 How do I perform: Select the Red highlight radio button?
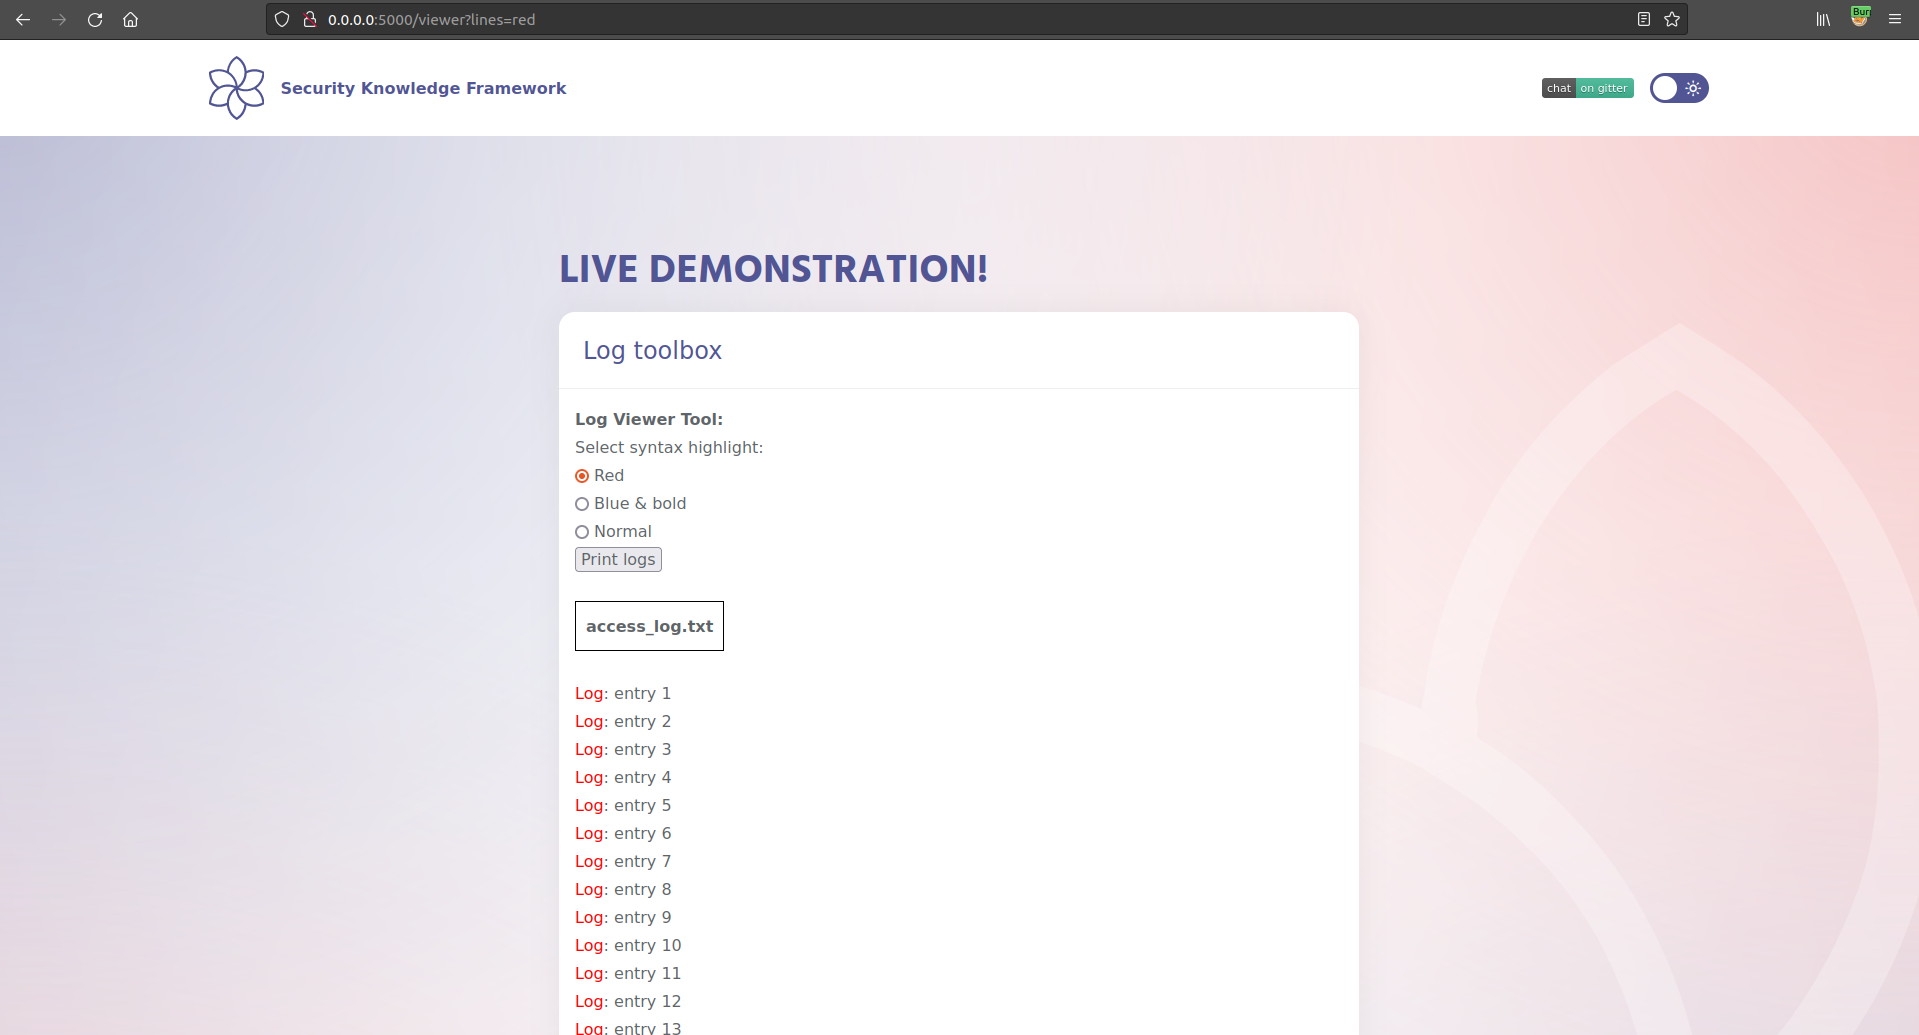tap(582, 476)
